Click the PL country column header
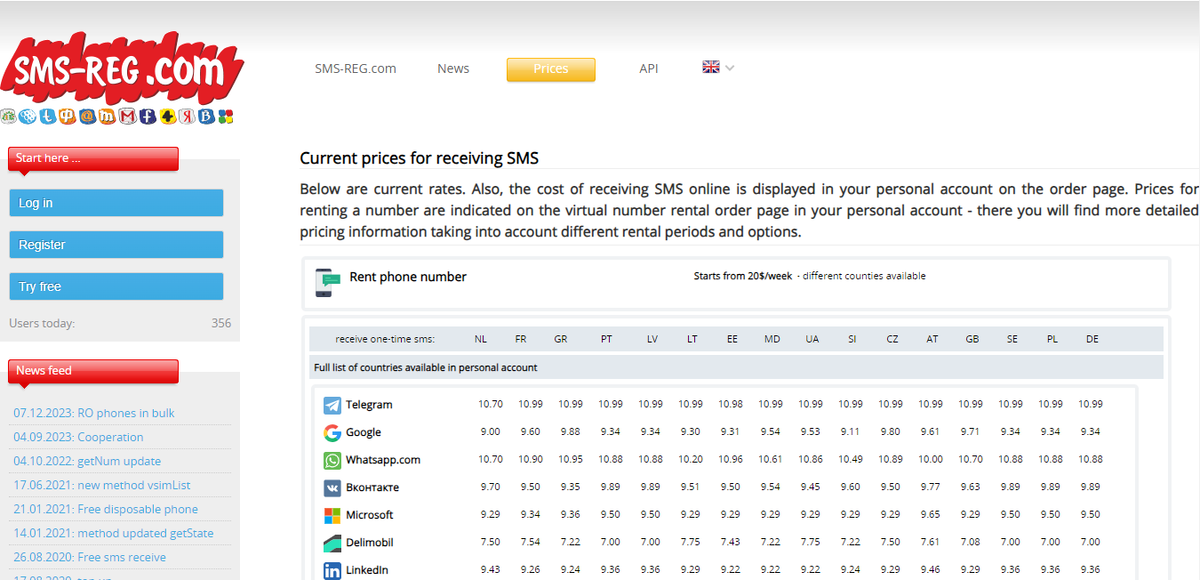Screen dimensions: 1200x580 (x=1052, y=339)
